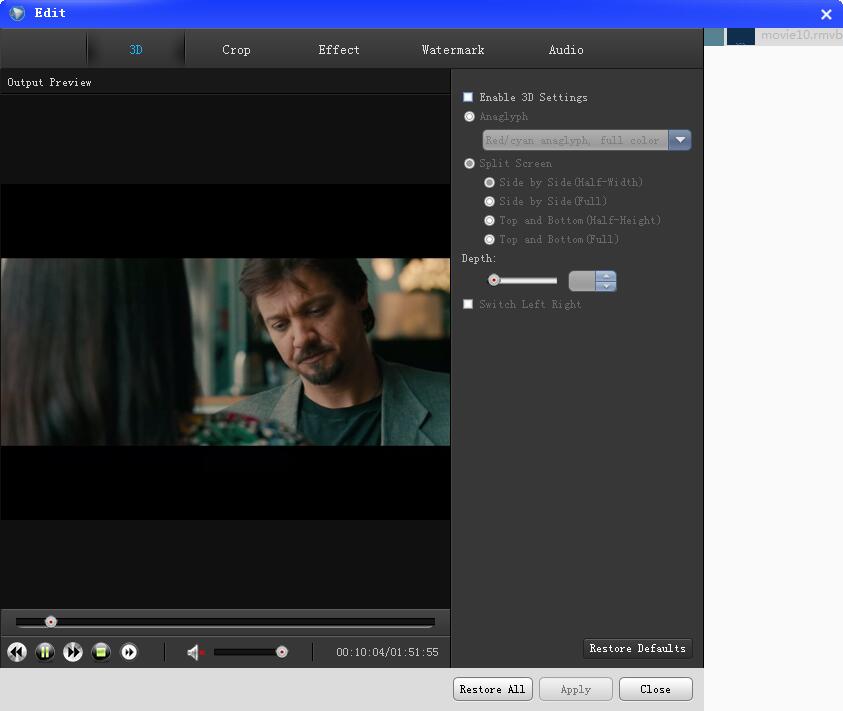Click the Edit window app icon
The height and width of the screenshot is (711, 843).
tap(17, 13)
